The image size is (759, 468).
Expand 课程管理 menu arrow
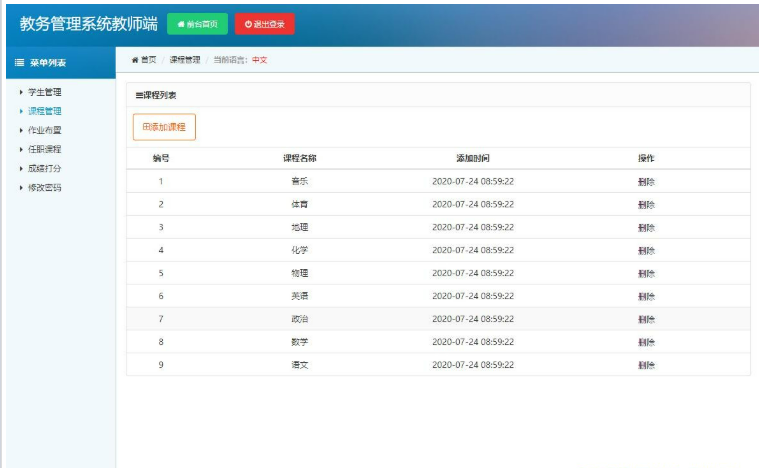[x=21, y=111]
